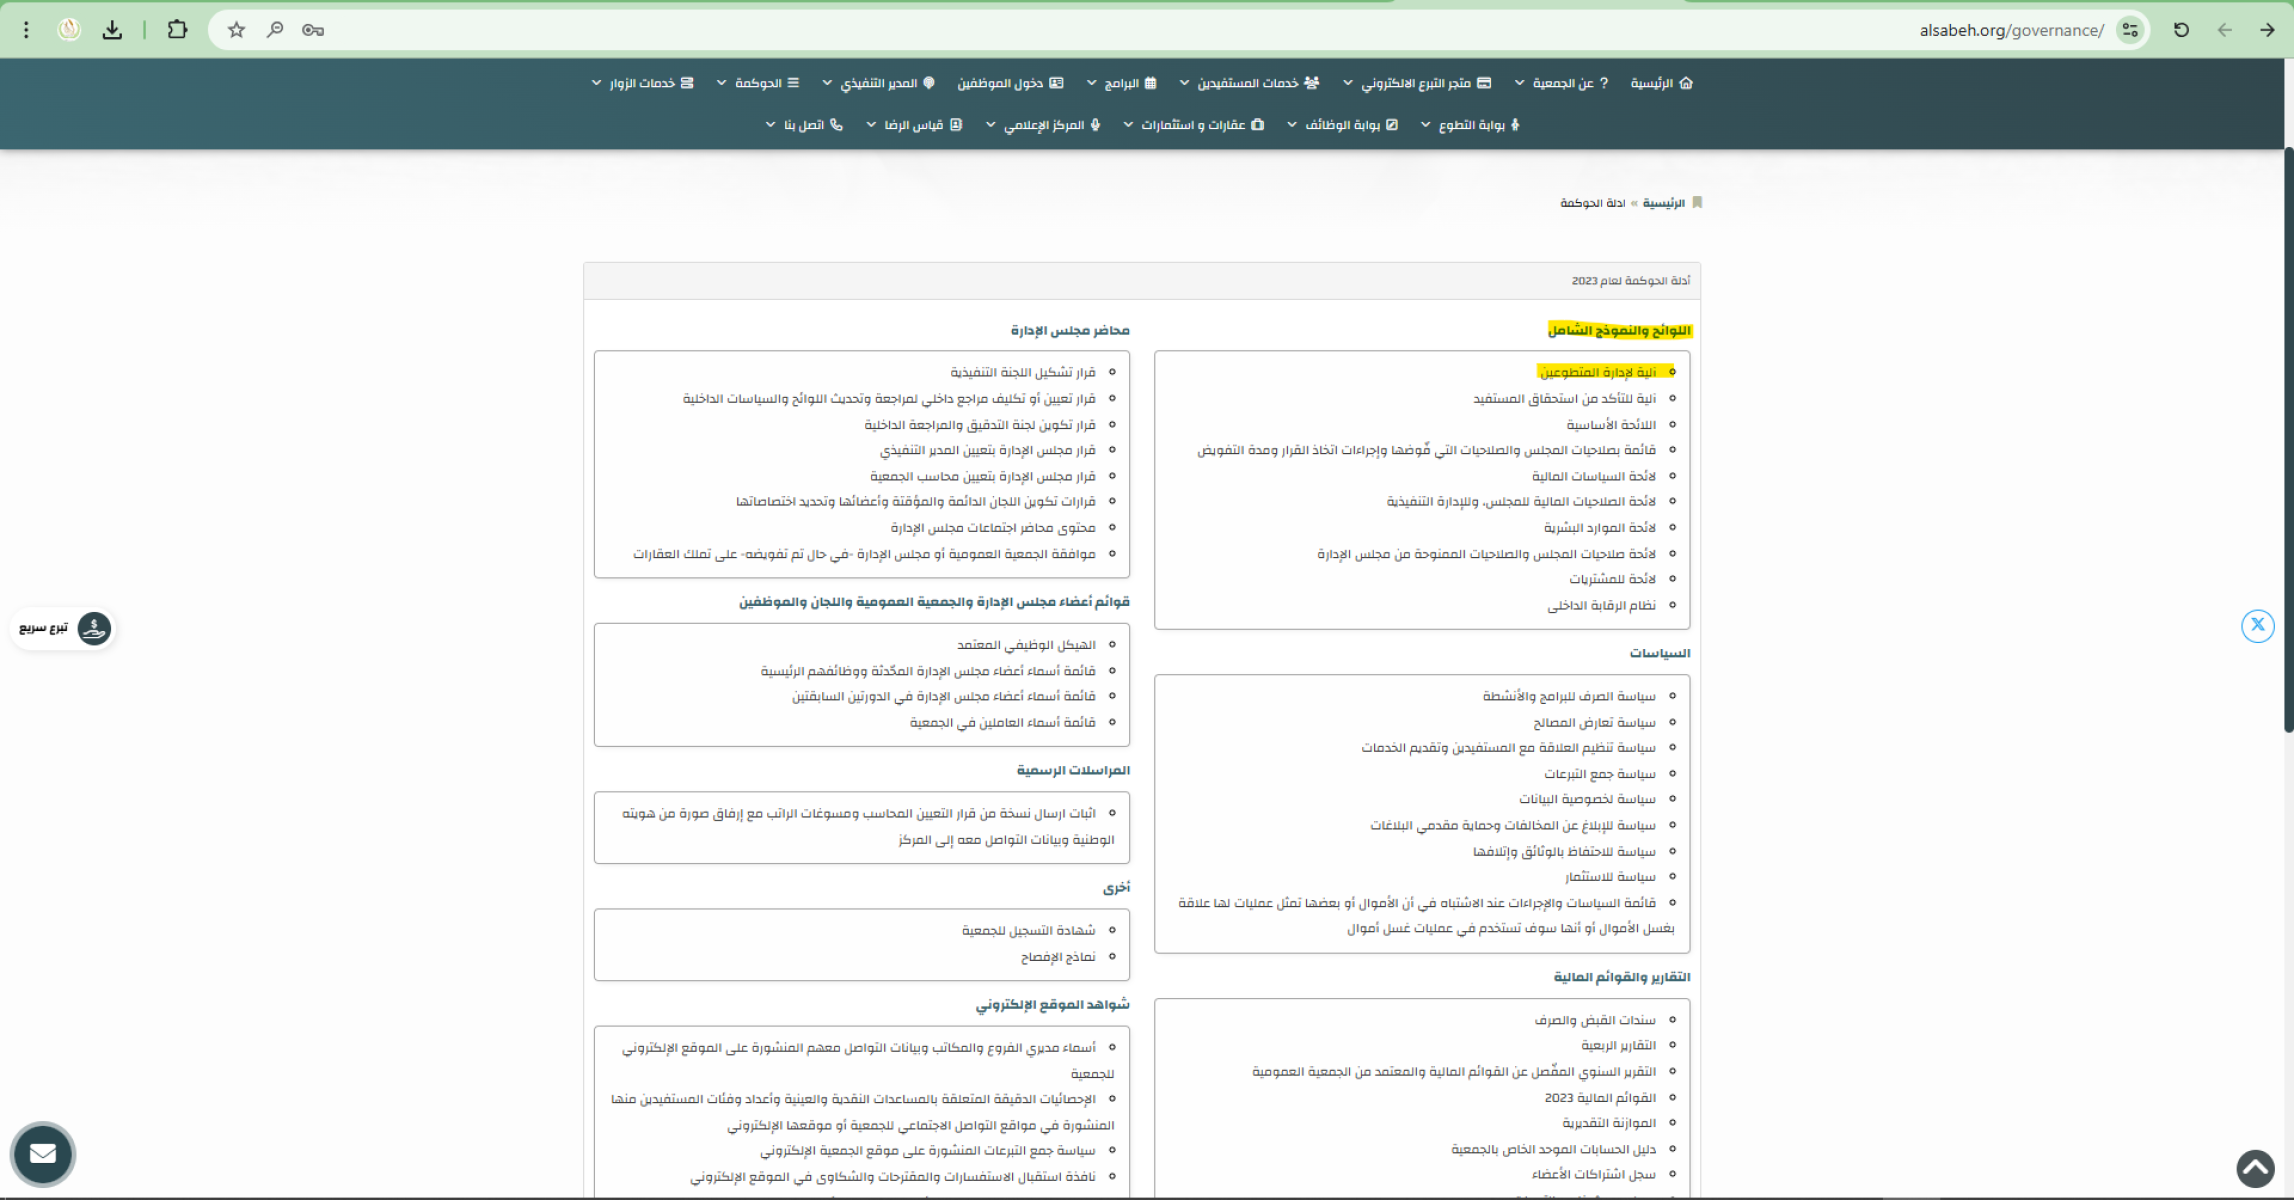Click the people icon beside خدمات المستفيدين
Image resolution: width=2294 pixels, height=1200 pixels.
point(1312,83)
